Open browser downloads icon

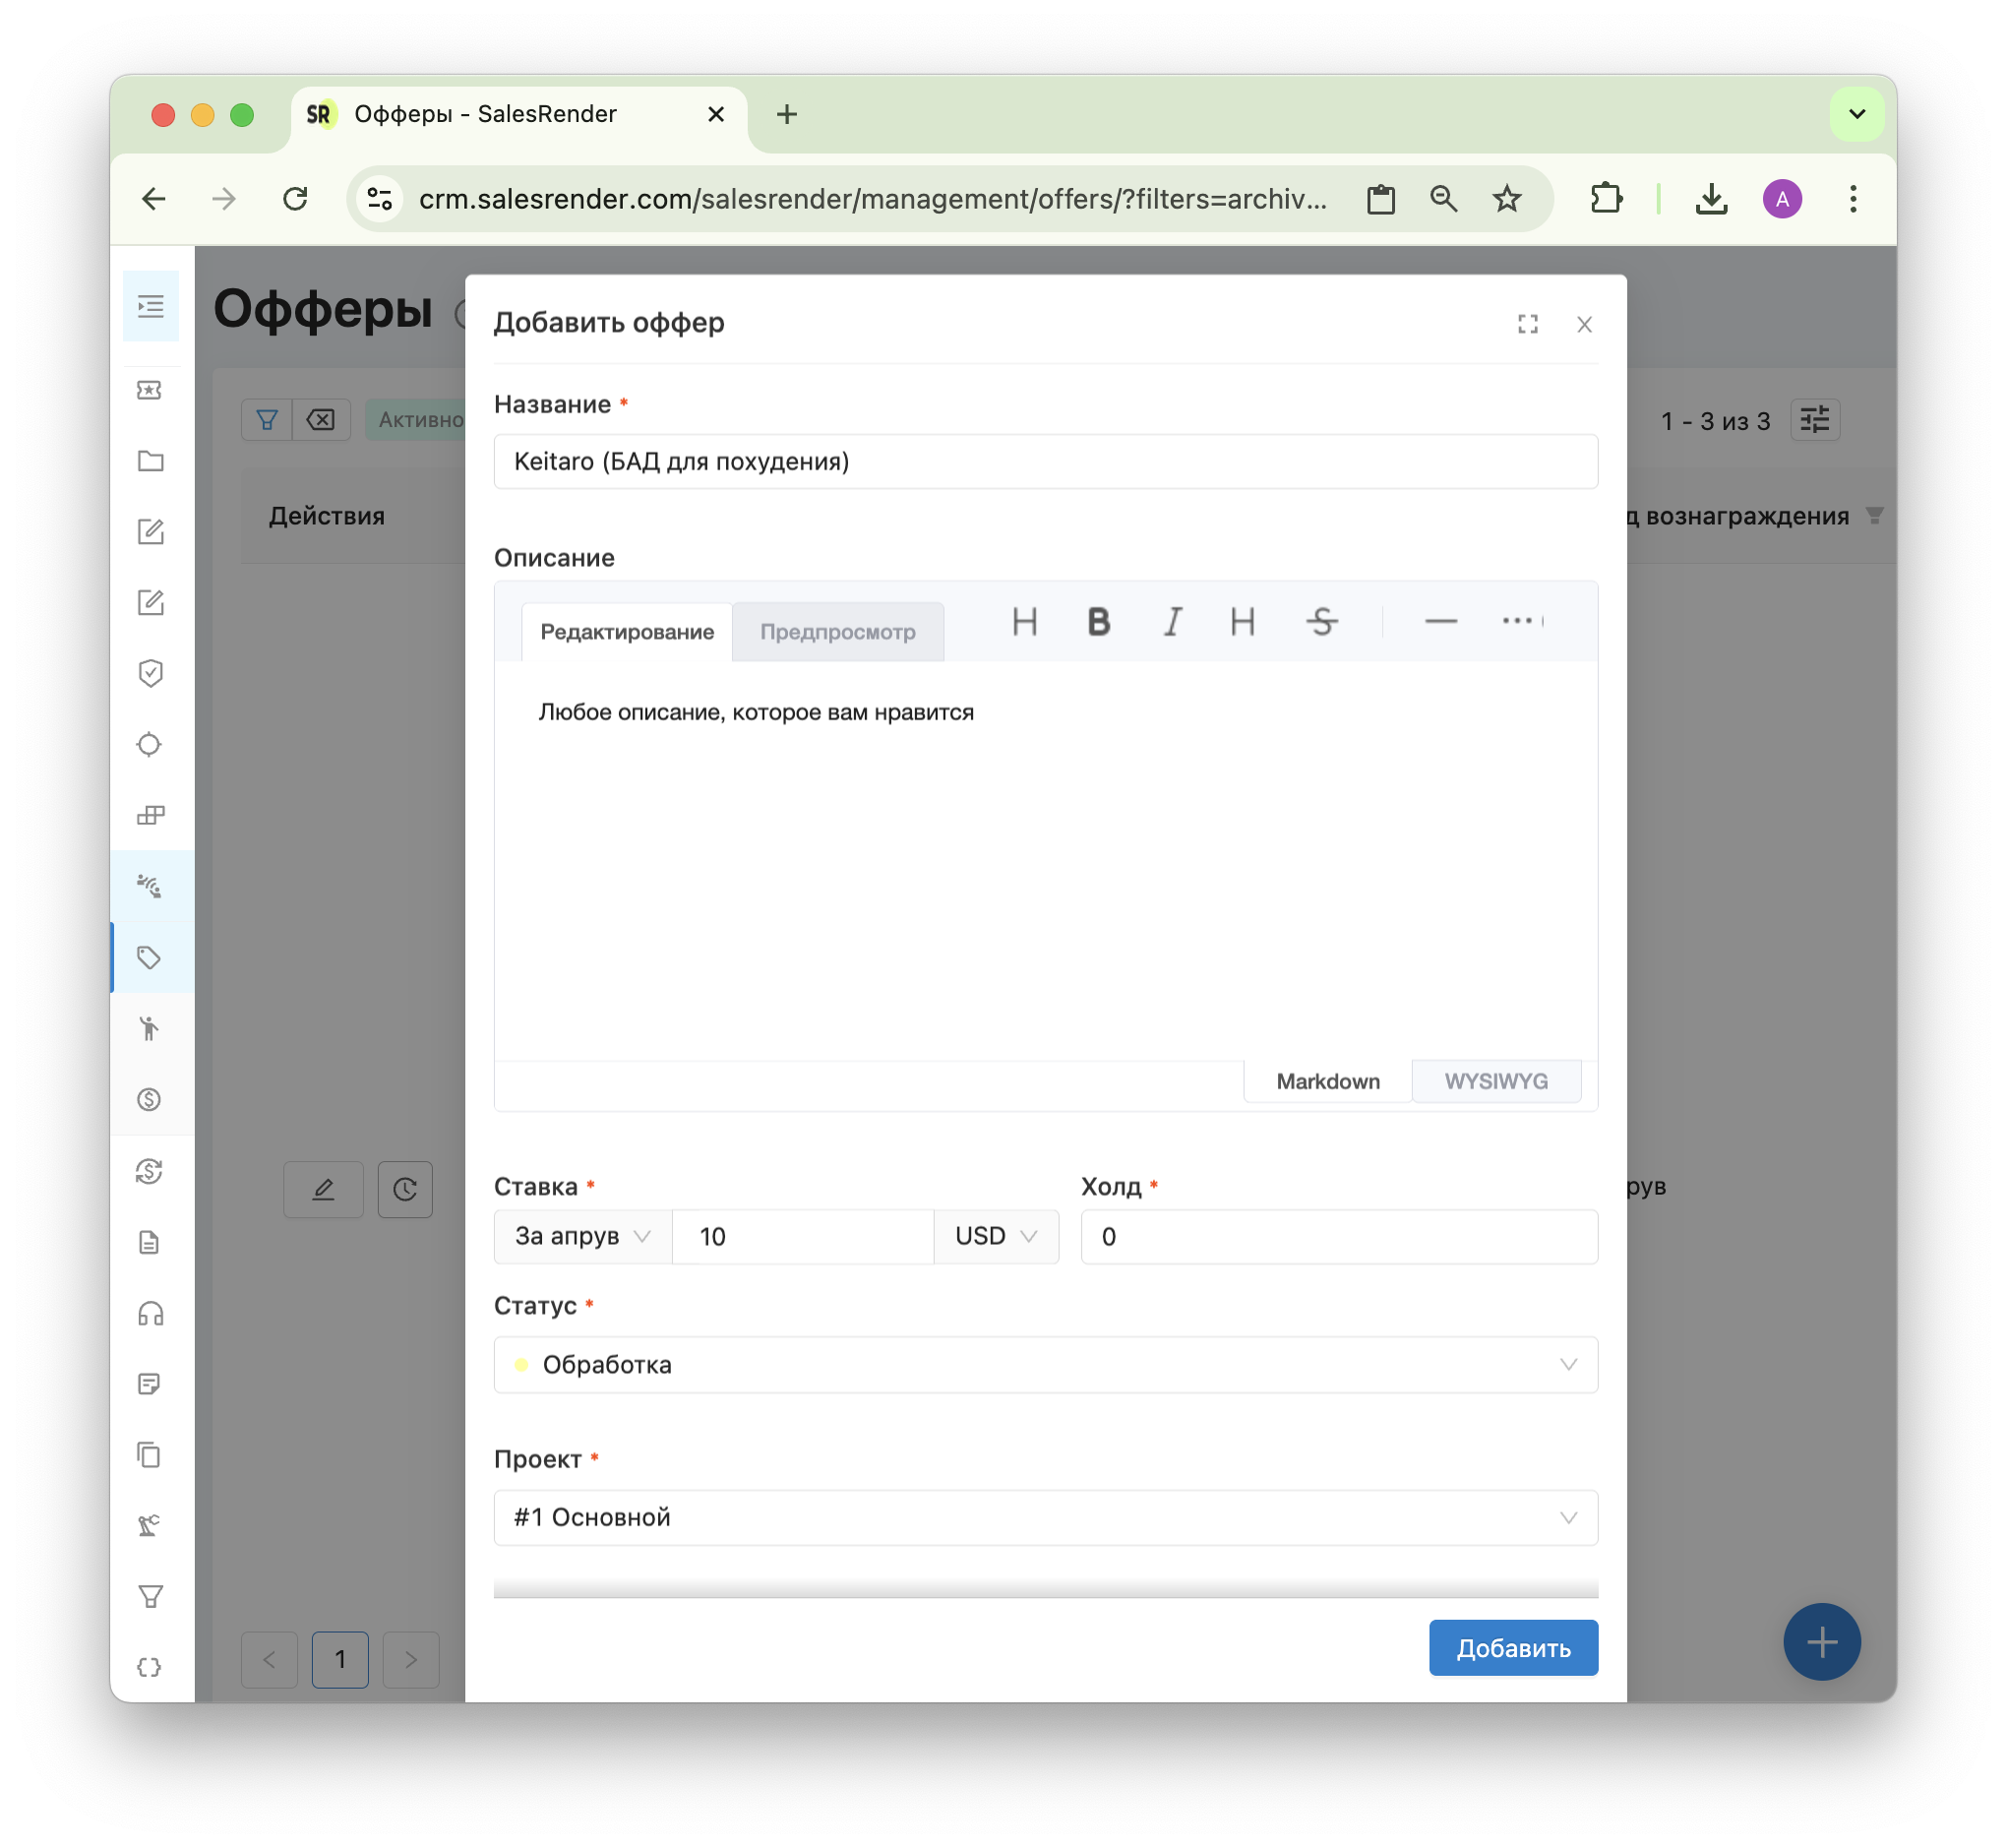coord(1712,199)
